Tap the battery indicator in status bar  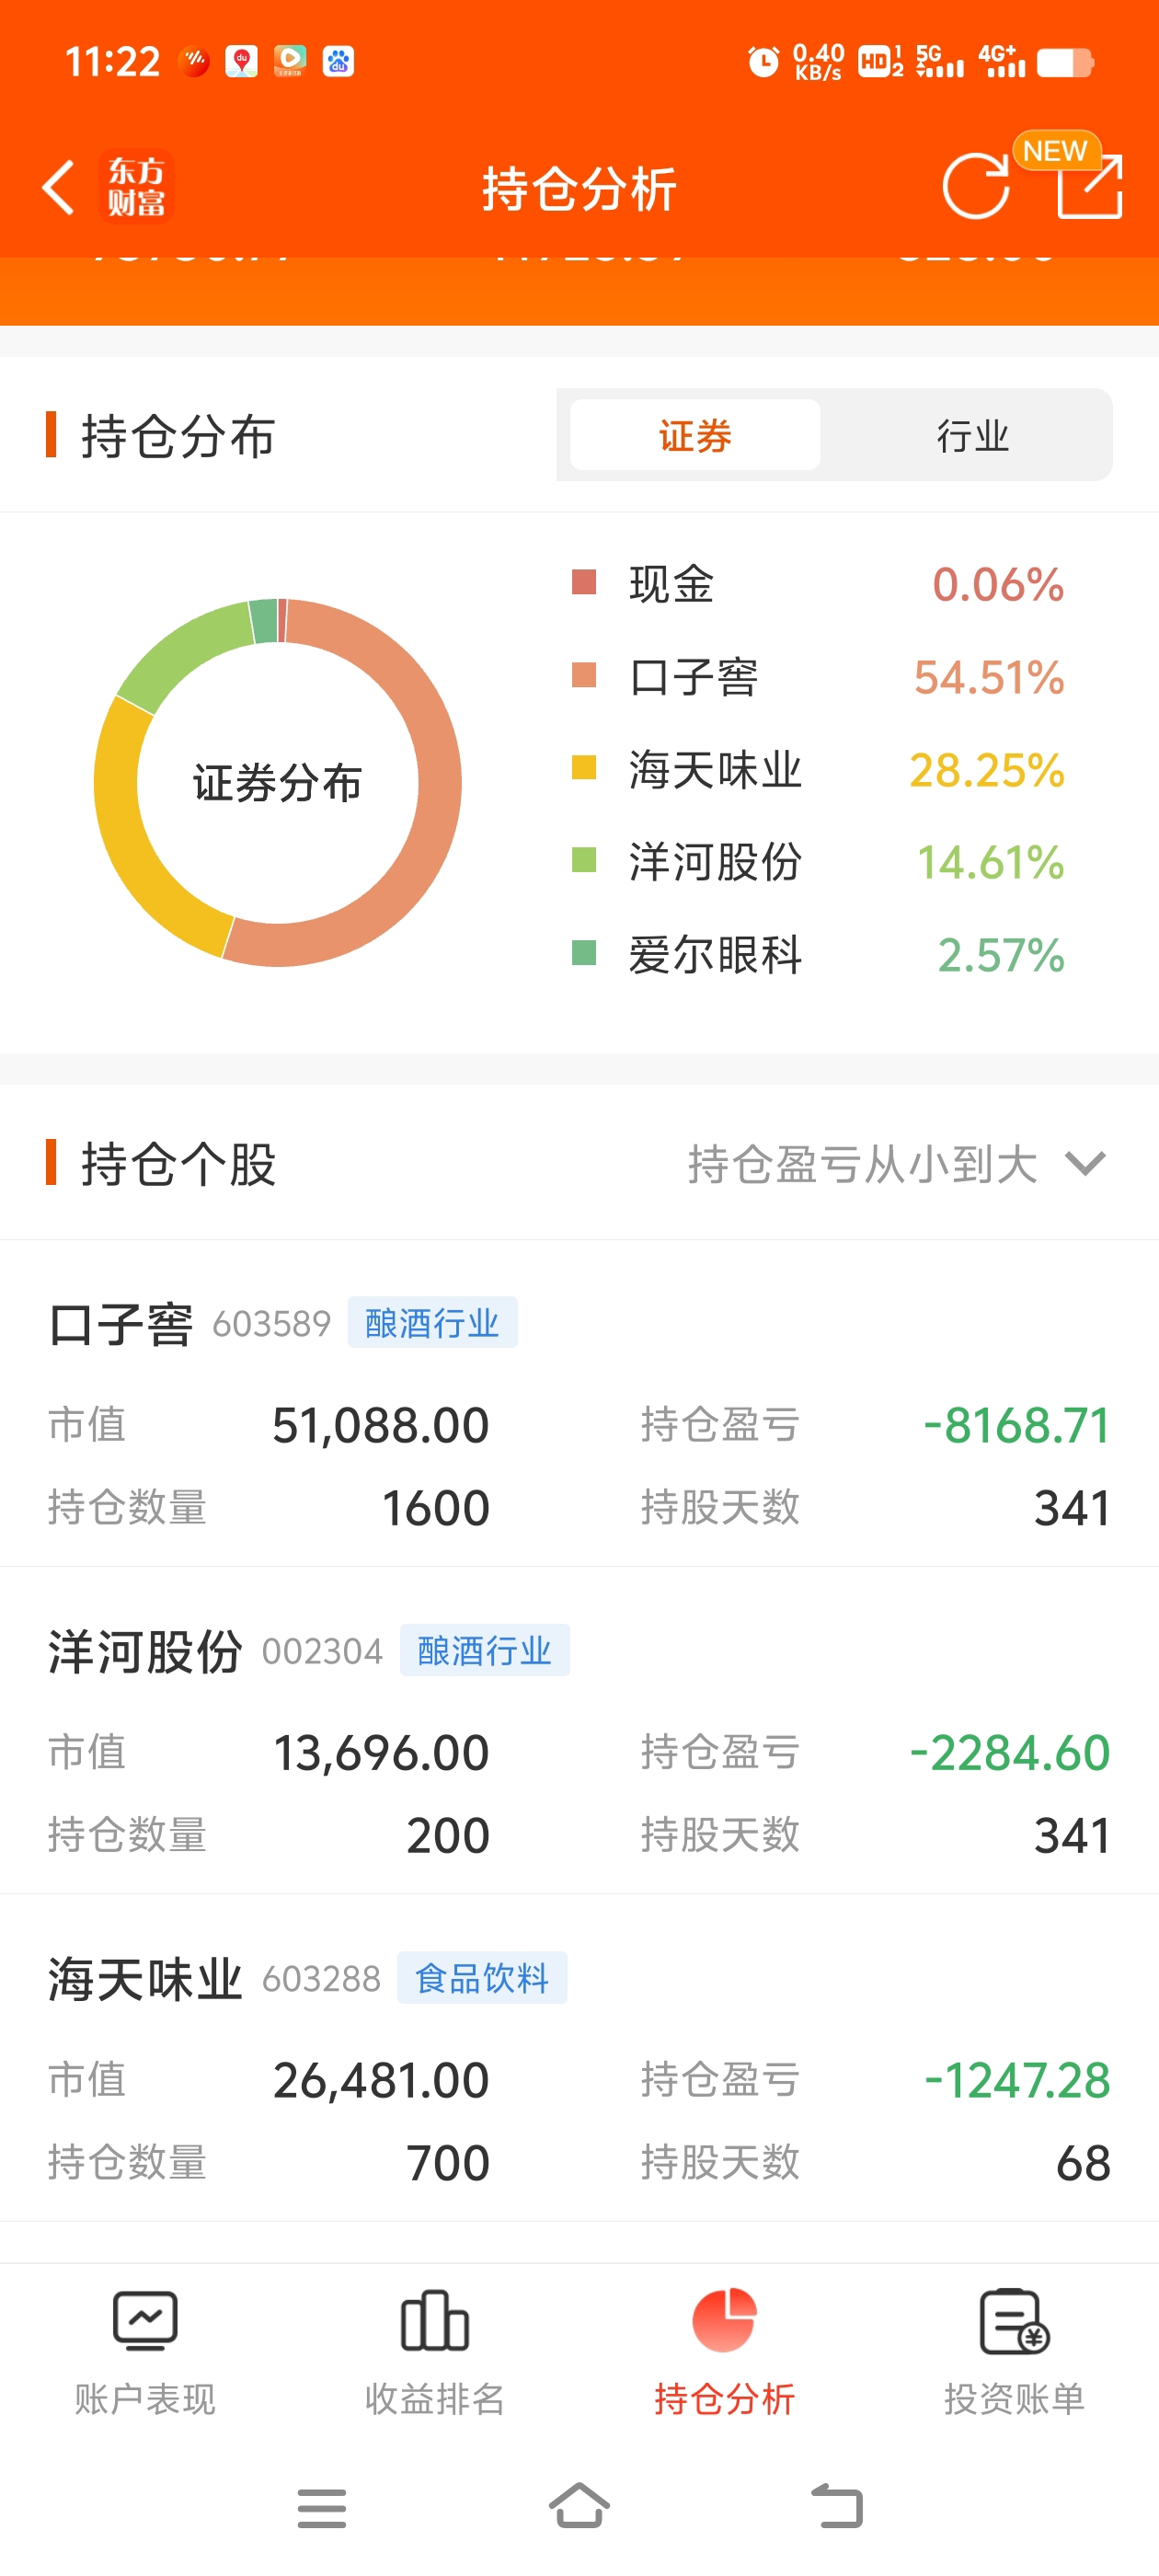coord(1065,63)
